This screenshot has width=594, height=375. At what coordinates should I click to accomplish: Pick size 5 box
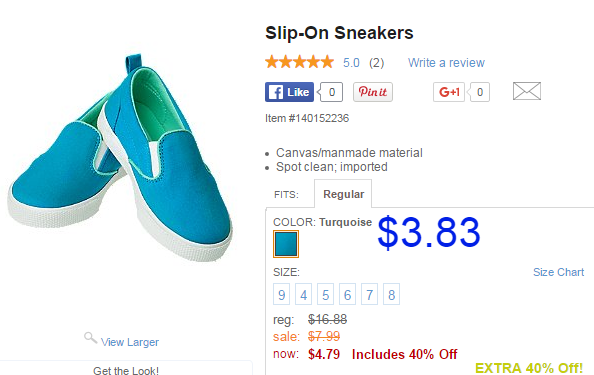click(325, 294)
